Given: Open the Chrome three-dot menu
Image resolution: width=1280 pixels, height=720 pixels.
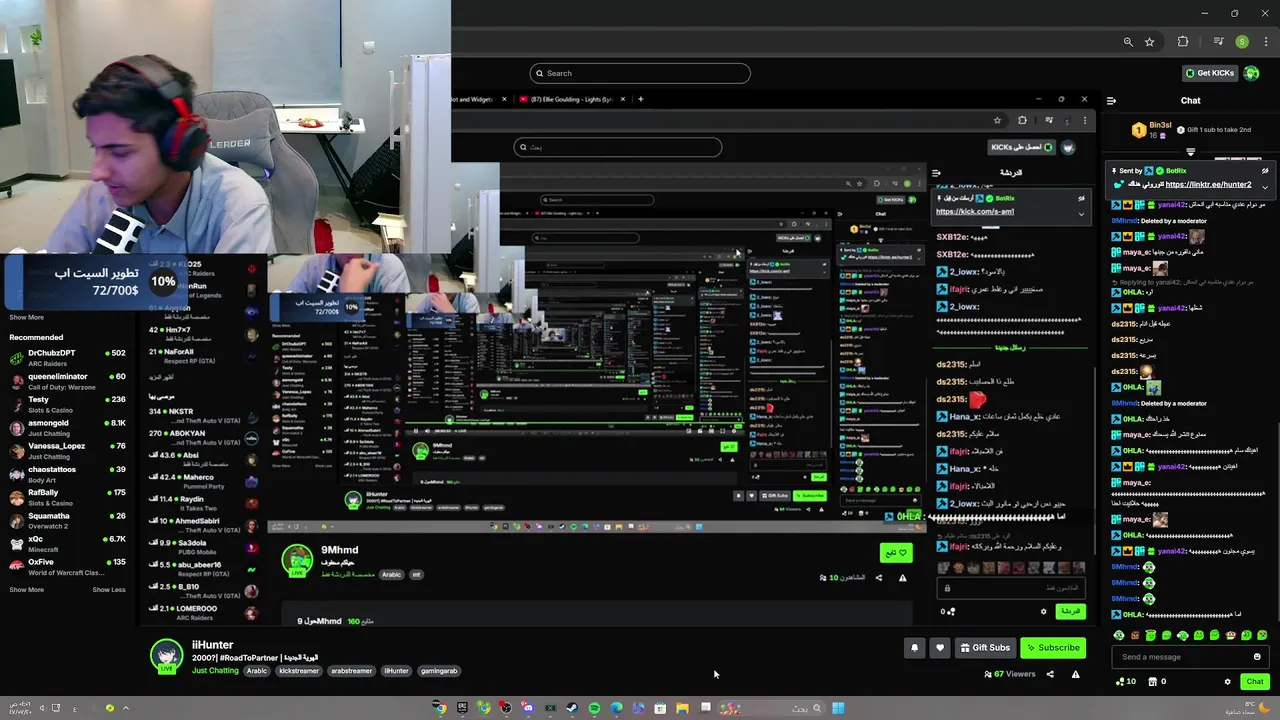Looking at the screenshot, I should click(x=1267, y=42).
